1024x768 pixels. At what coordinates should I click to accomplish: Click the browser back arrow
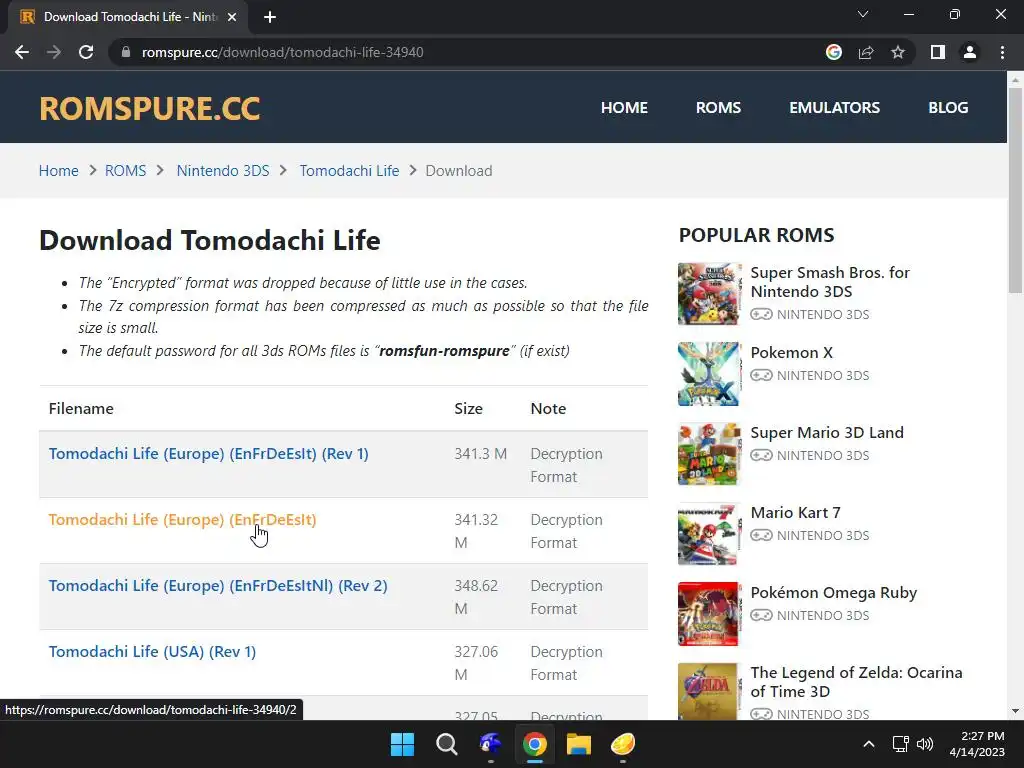click(x=22, y=52)
